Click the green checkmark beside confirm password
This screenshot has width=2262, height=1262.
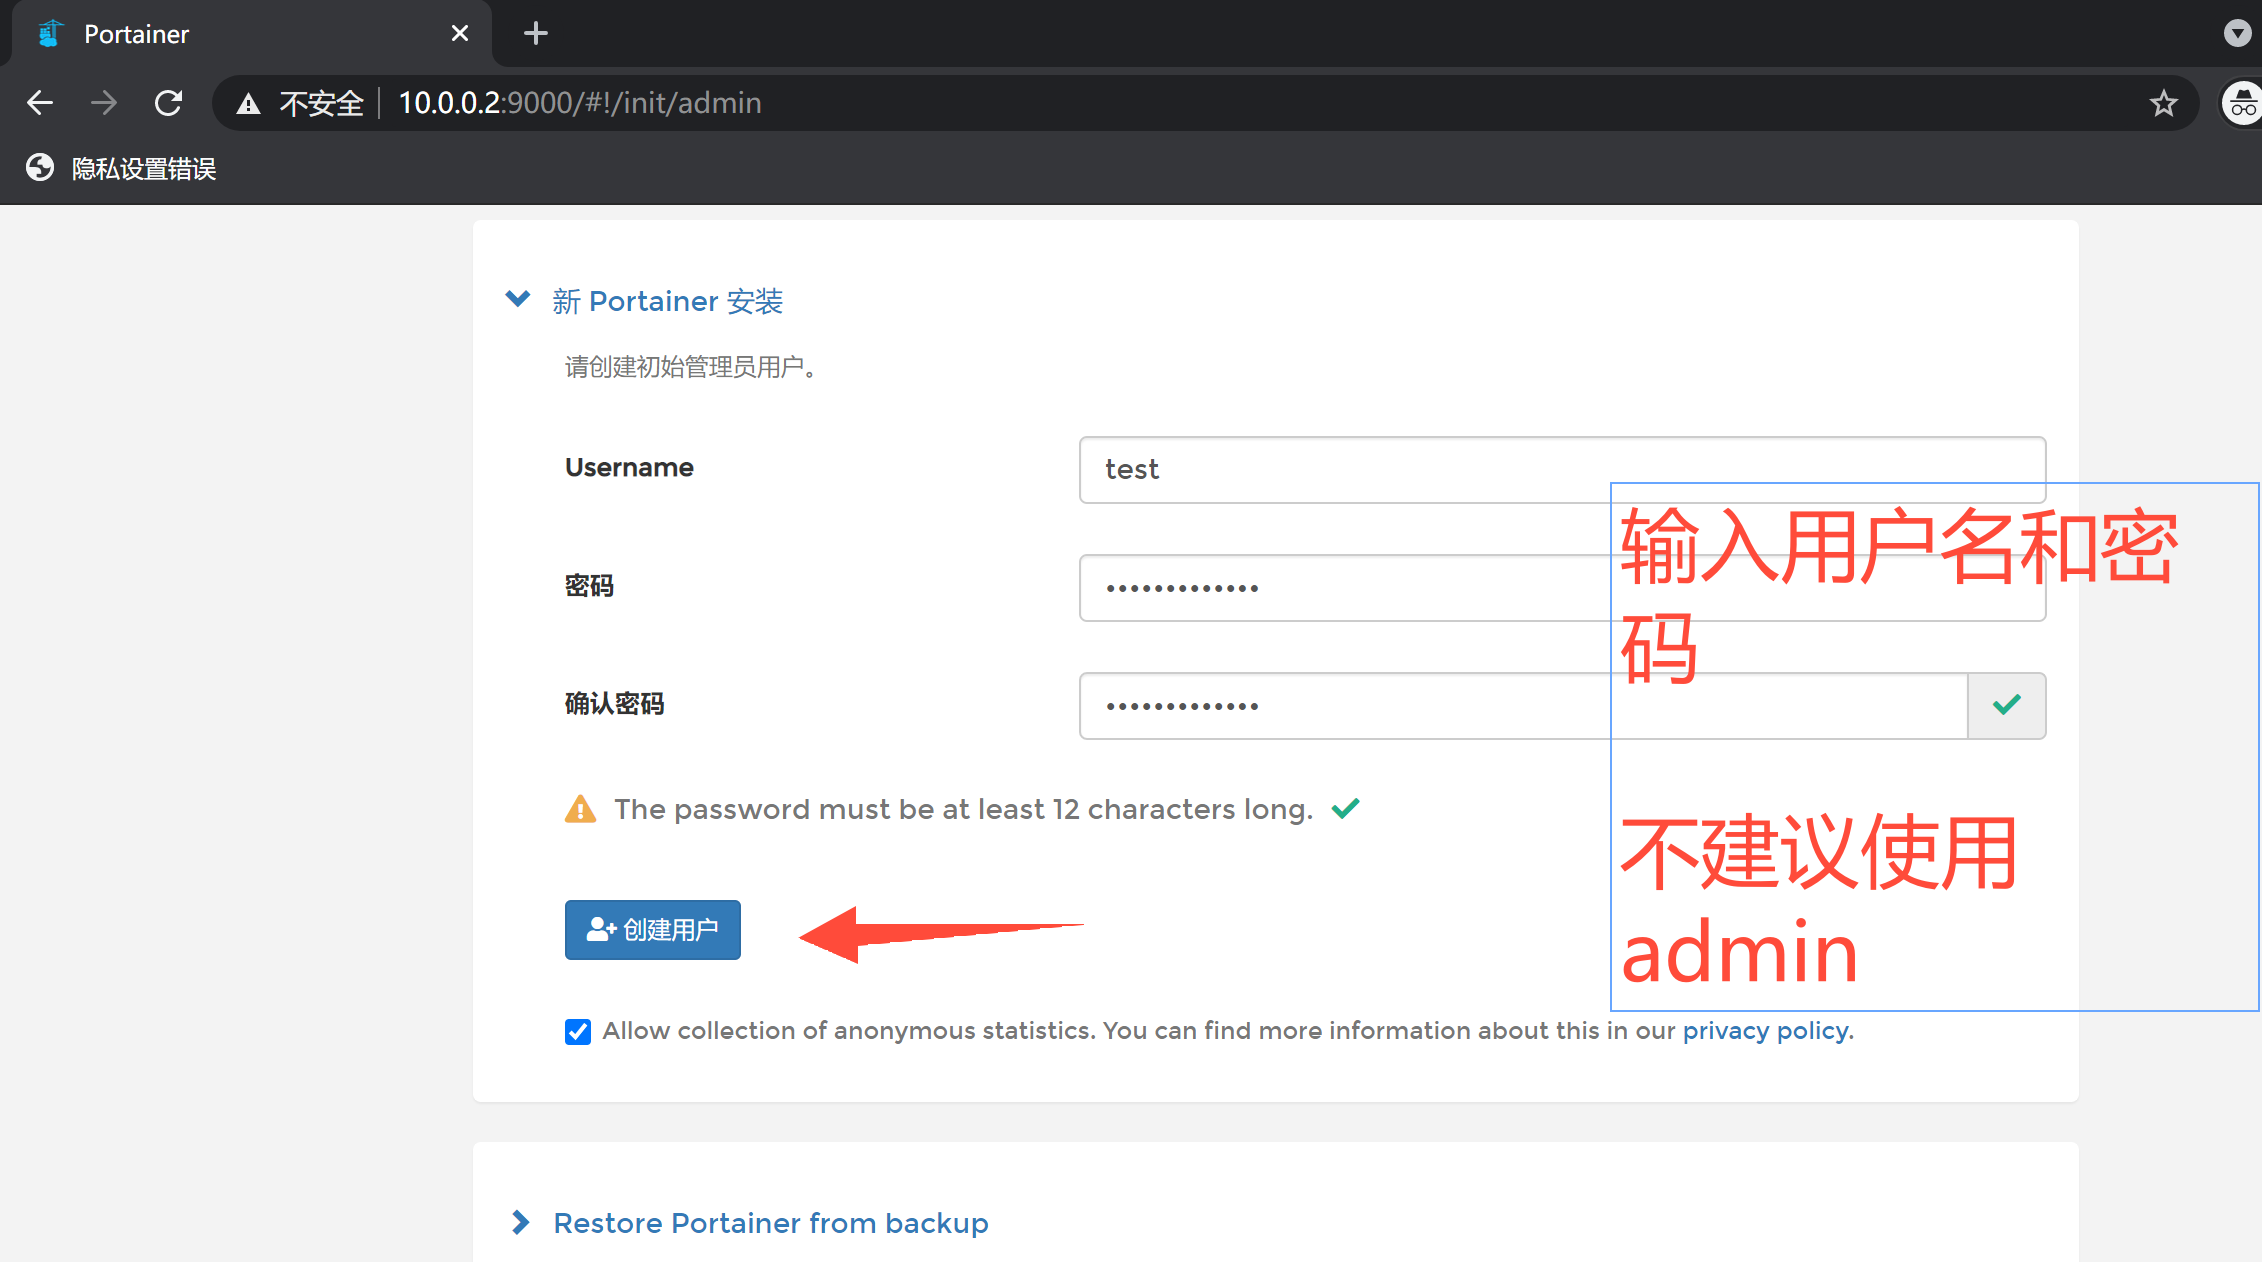tap(2006, 706)
